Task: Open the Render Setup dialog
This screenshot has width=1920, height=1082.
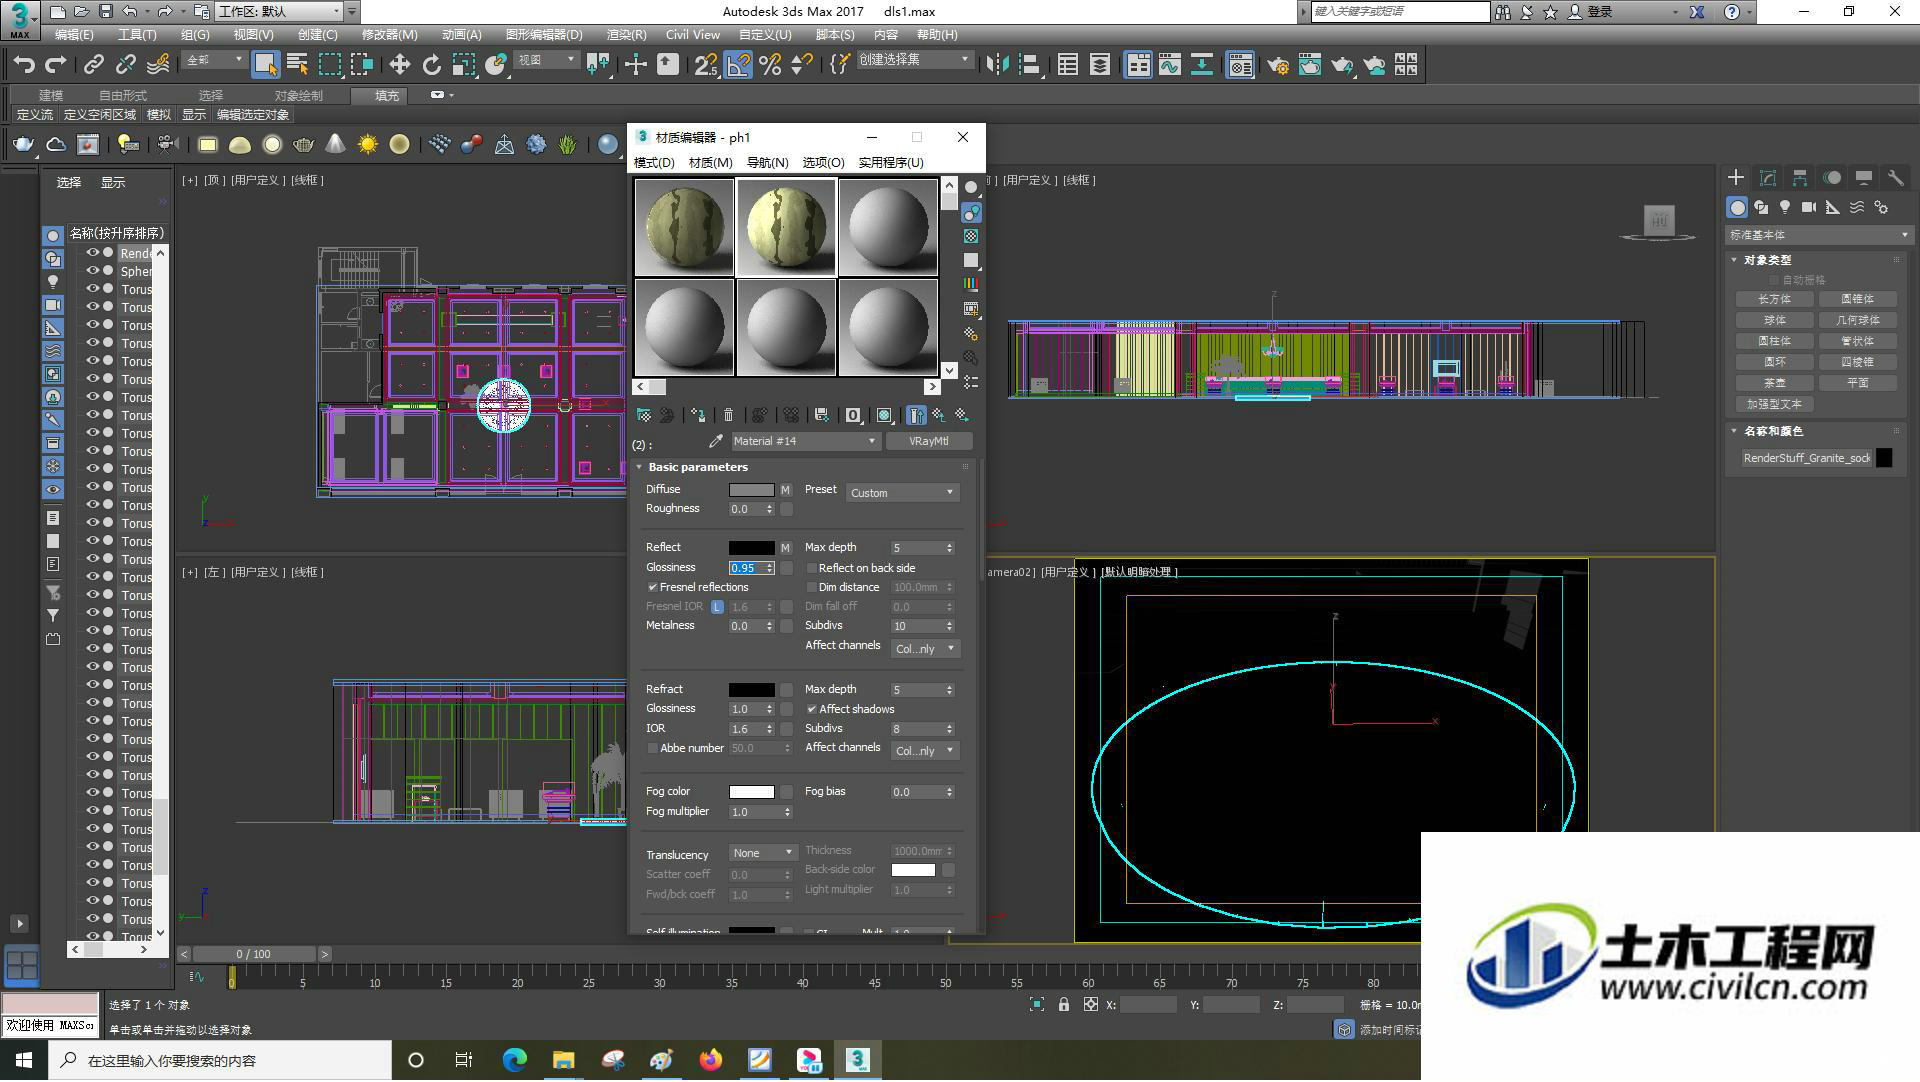Action: tap(1277, 65)
